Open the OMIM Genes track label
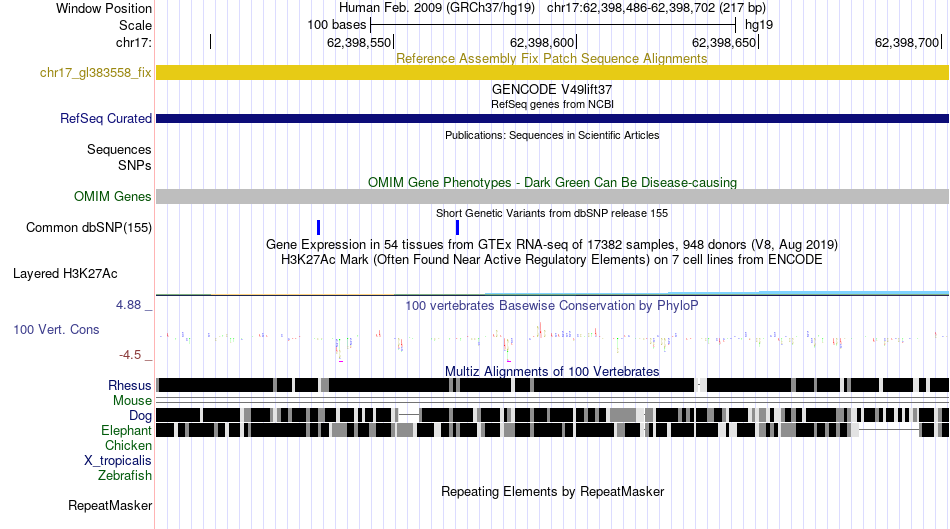 [112, 197]
